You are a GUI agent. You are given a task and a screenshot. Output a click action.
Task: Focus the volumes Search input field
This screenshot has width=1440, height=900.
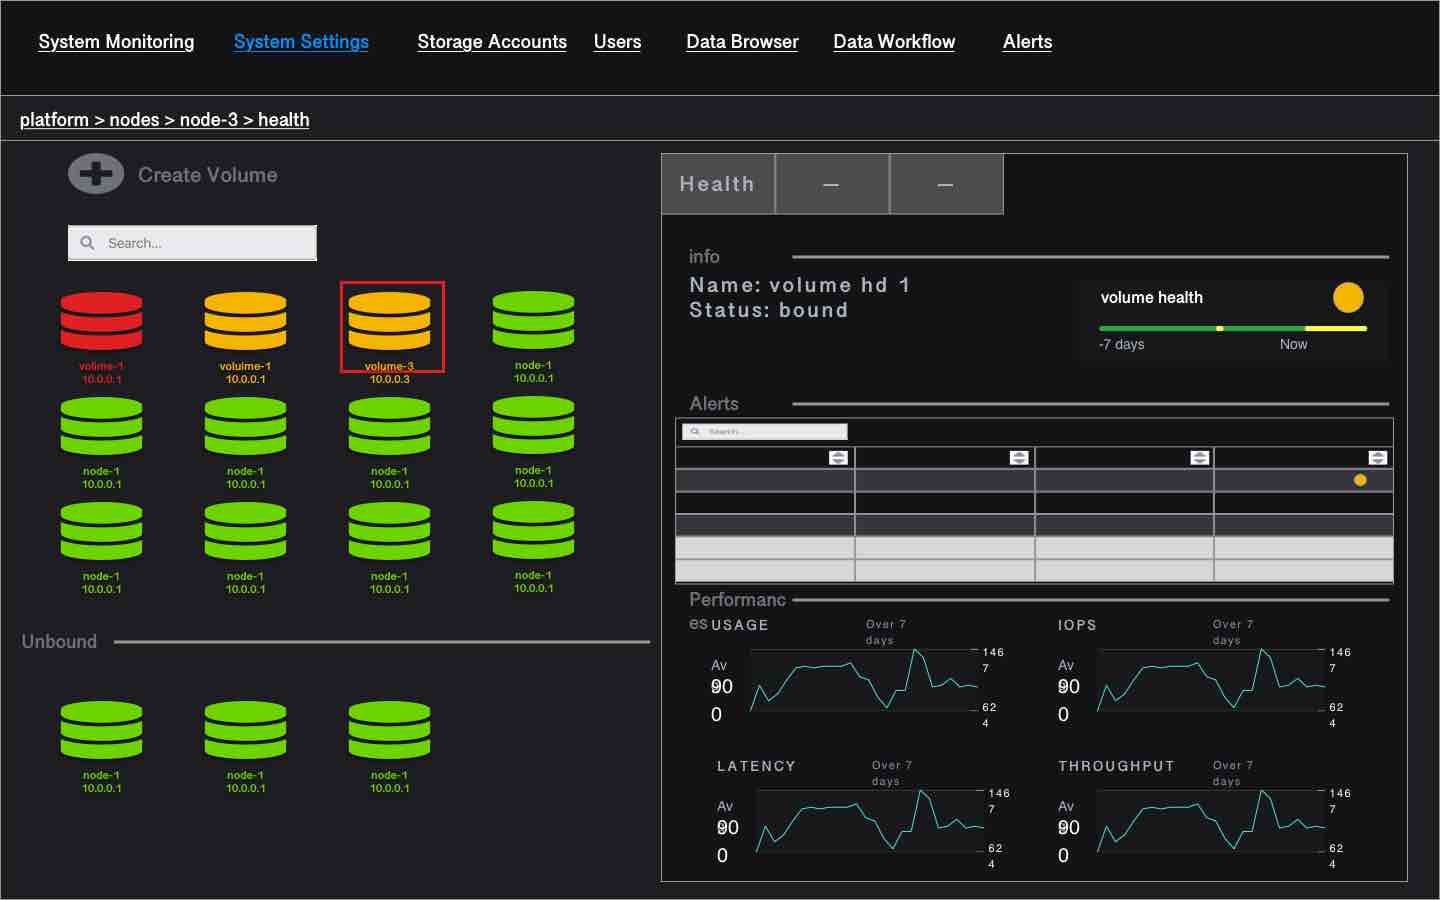[x=192, y=243]
